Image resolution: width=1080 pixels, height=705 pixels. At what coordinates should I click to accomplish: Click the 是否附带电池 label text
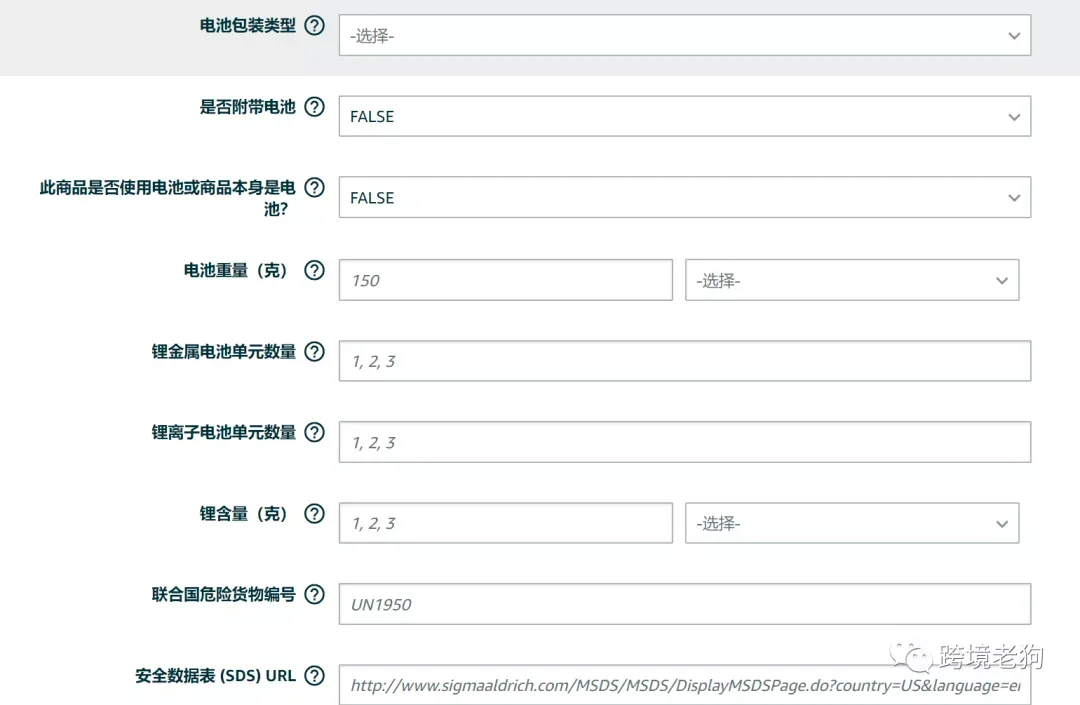tap(247, 107)
